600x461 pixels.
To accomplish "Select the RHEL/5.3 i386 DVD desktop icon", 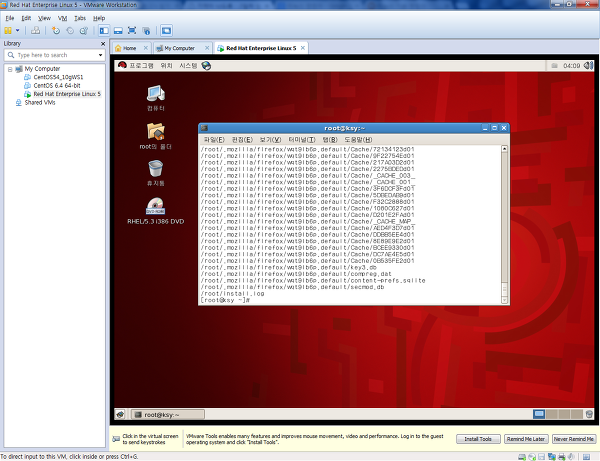I will click(156, 210).
